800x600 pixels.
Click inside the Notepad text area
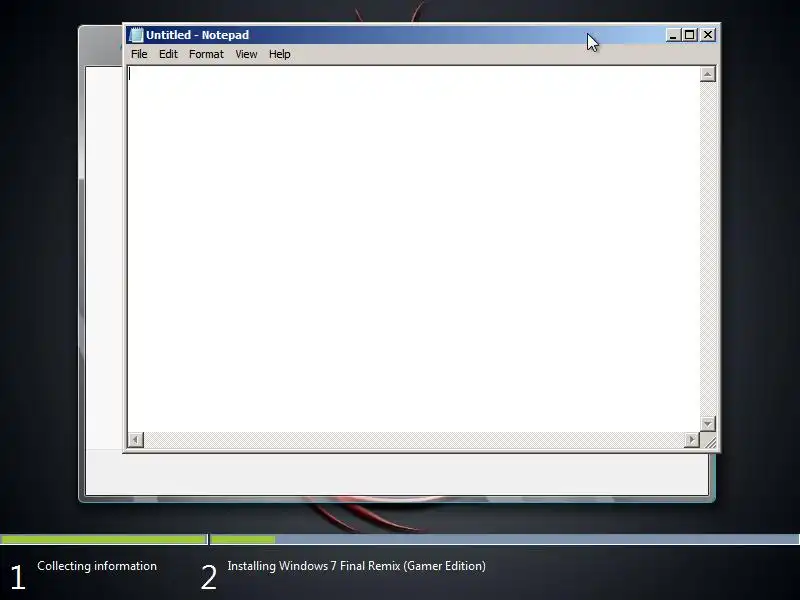point(413,249)
